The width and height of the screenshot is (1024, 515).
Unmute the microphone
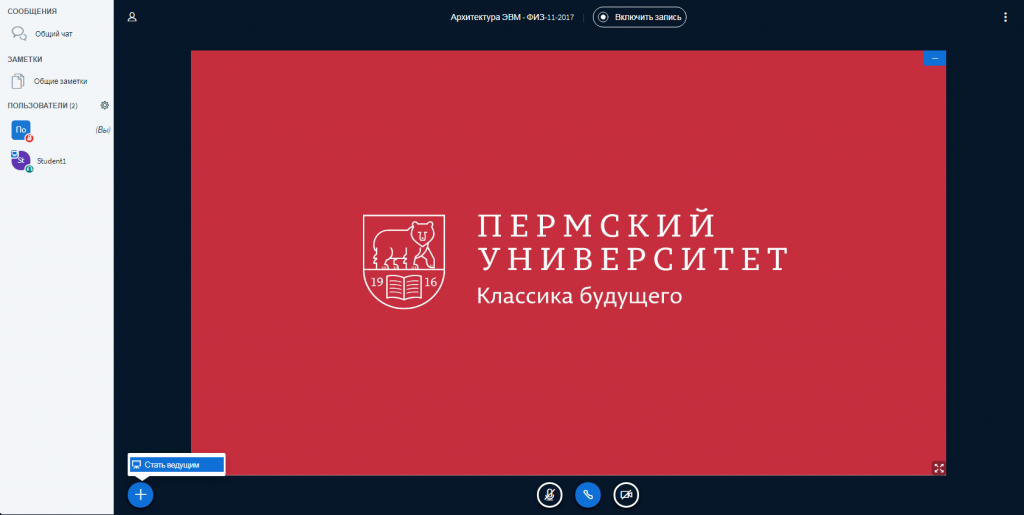pyautogui.click(x=549, y=495)
